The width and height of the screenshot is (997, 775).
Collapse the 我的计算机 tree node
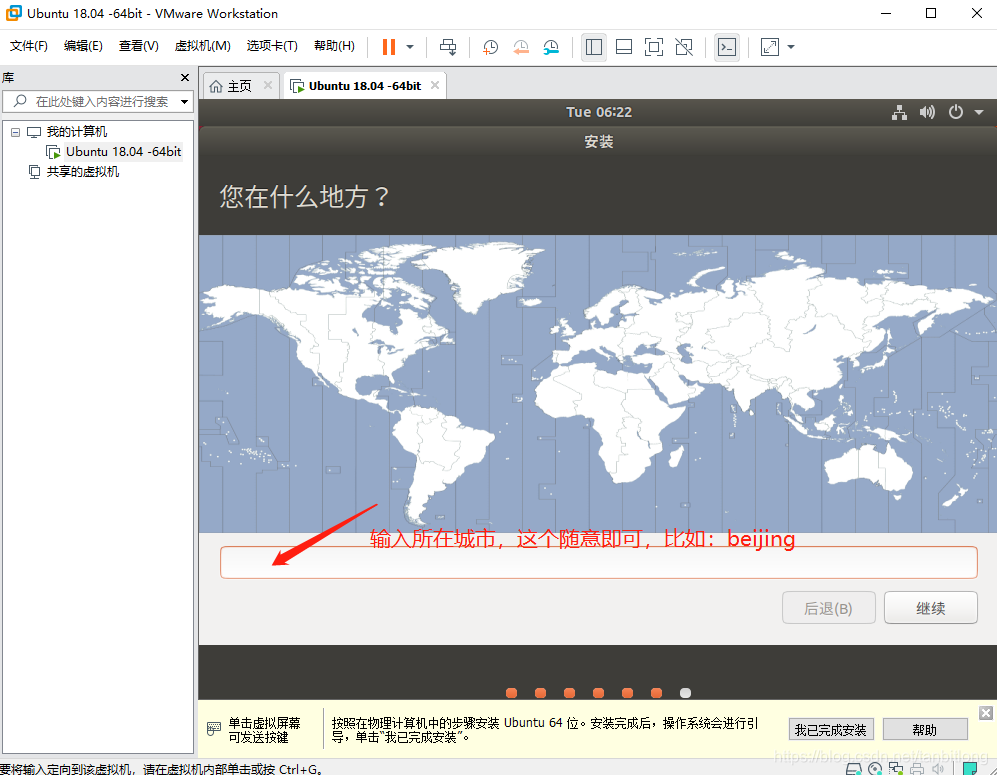click(x=15, y=131)
